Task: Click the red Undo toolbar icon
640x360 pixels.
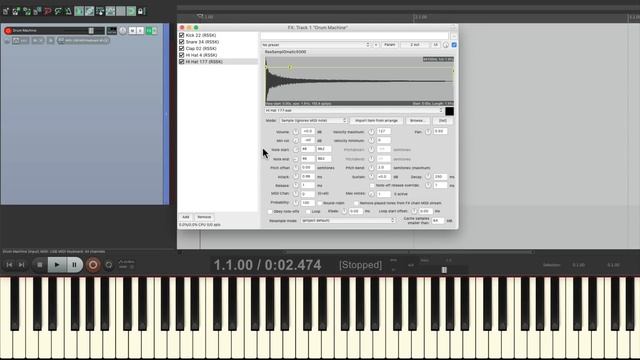Action: coord(48,11)
